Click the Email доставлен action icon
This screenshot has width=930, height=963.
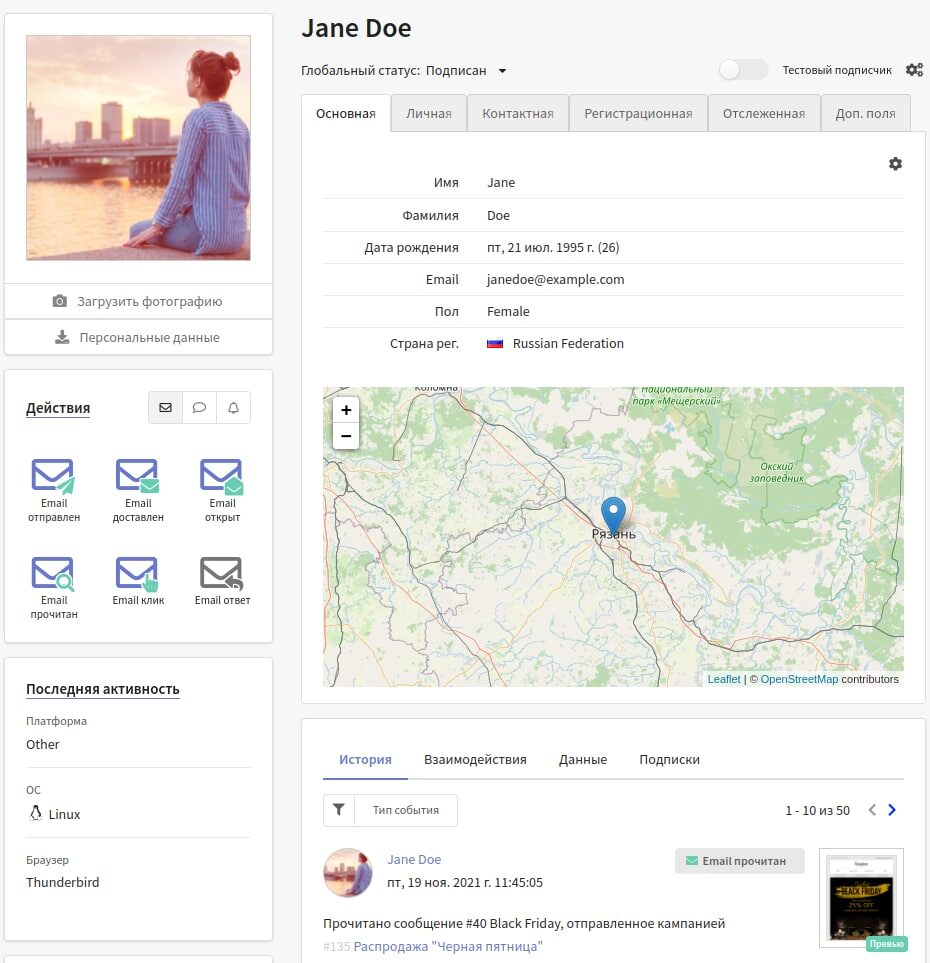[x=138, y=476]
